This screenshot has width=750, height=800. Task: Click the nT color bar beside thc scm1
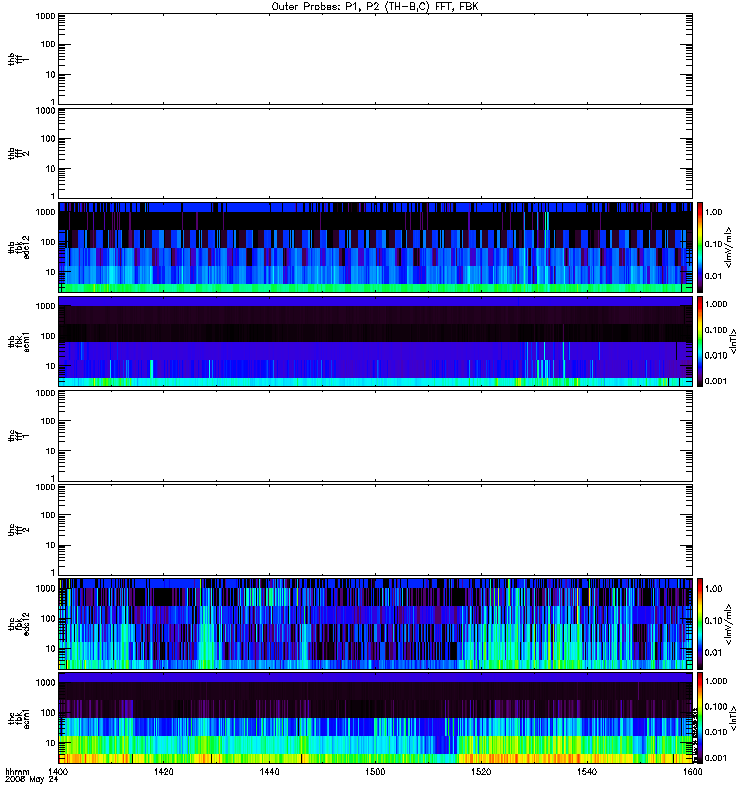coord(700,718)
